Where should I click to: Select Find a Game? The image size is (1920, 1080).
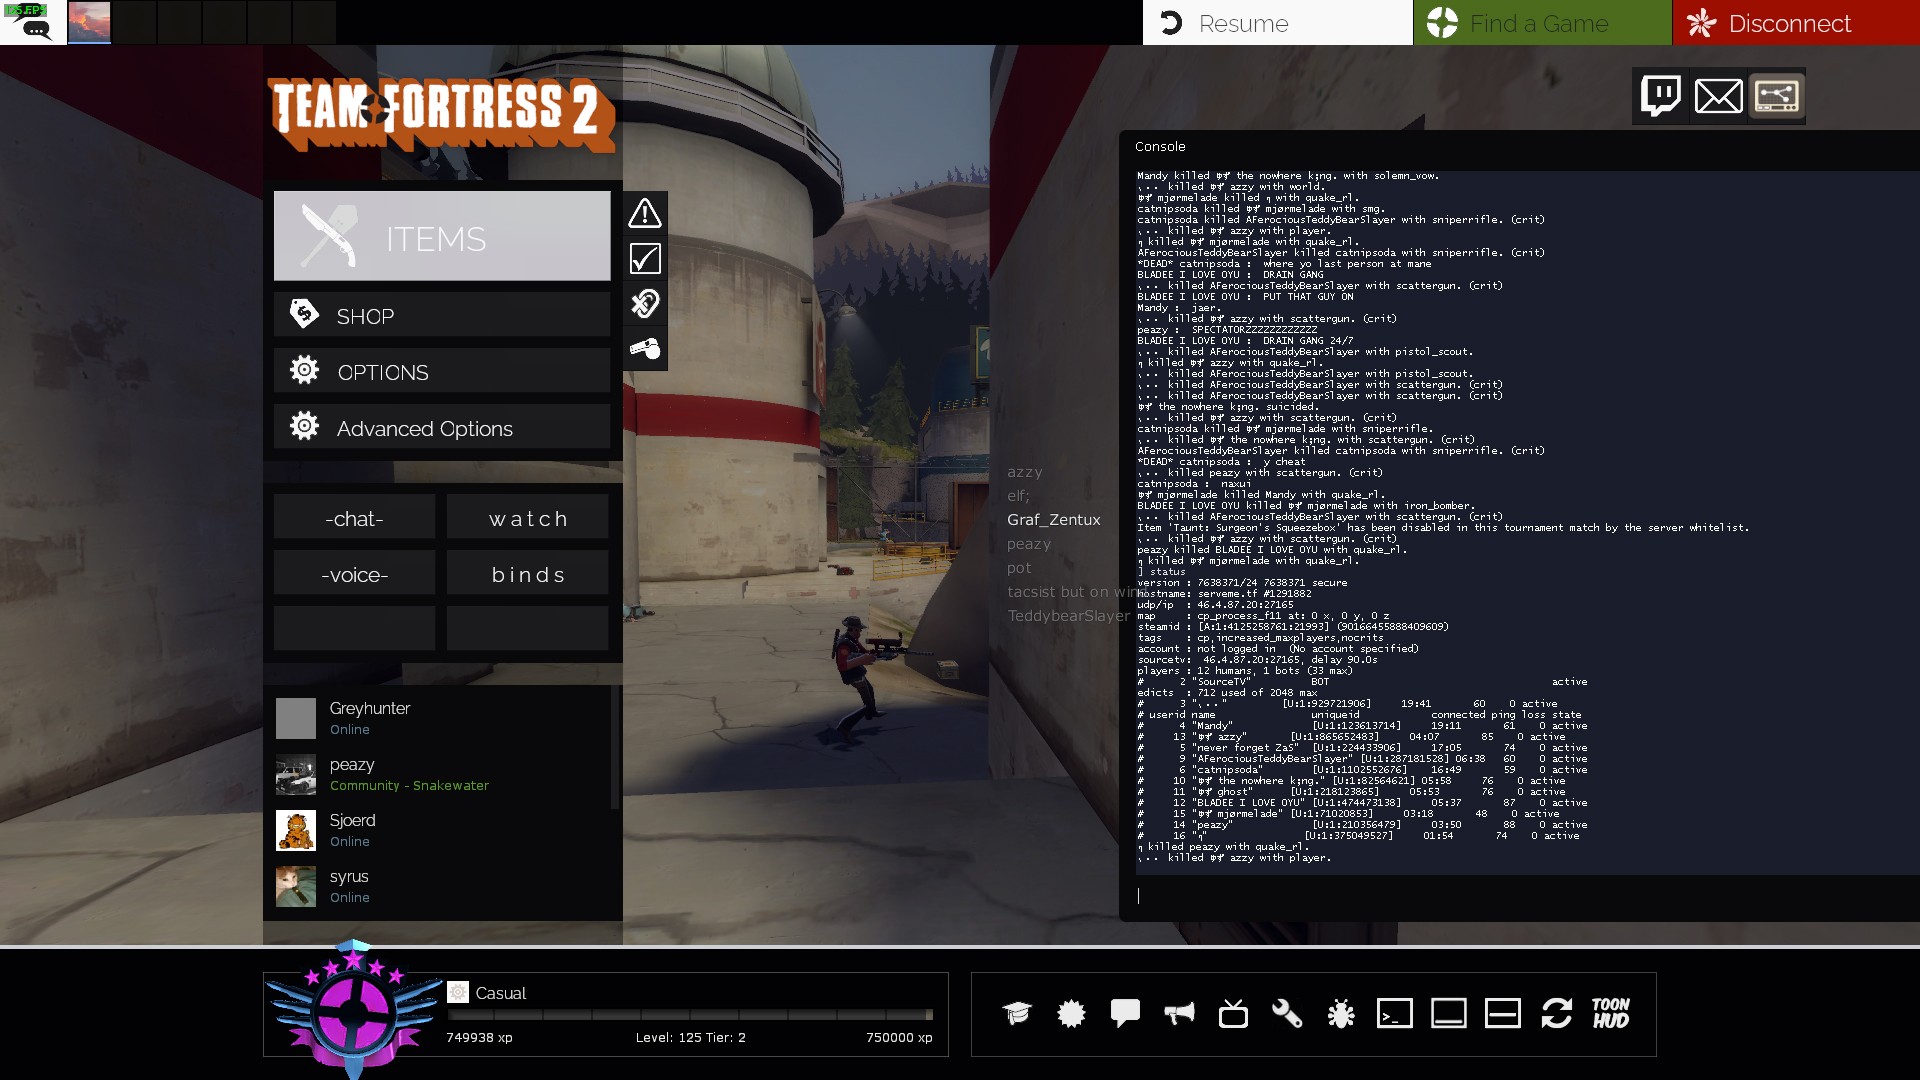coord(1542,22)
